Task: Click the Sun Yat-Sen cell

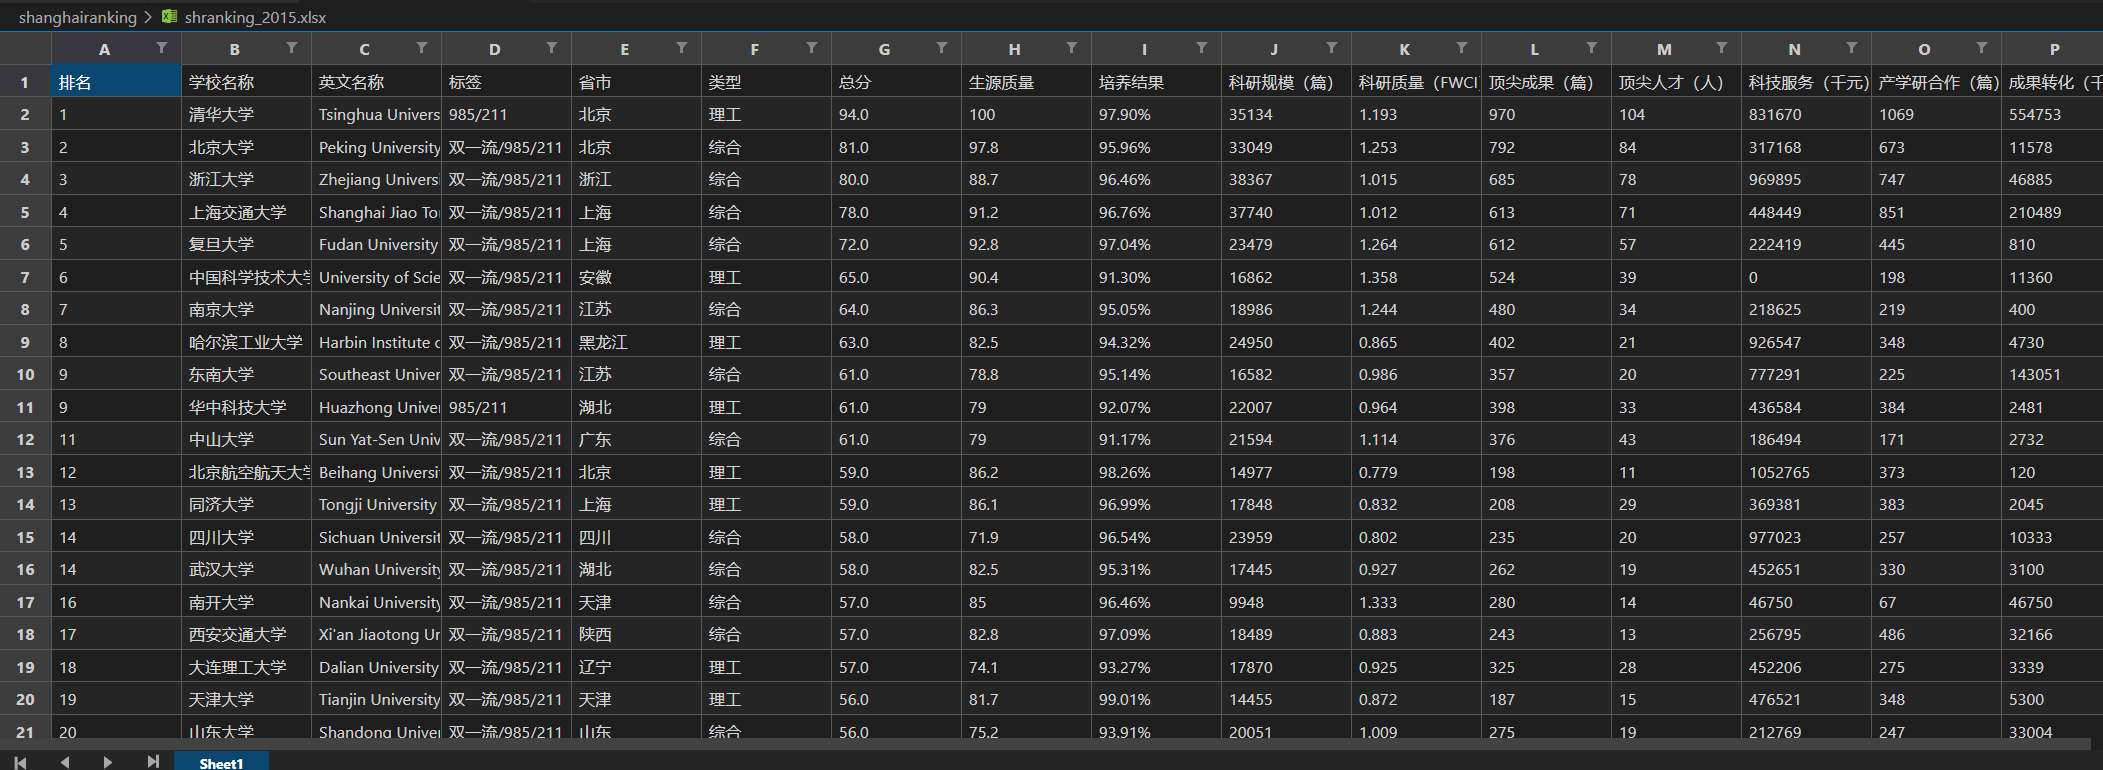Action: click(x=376, y=439)
